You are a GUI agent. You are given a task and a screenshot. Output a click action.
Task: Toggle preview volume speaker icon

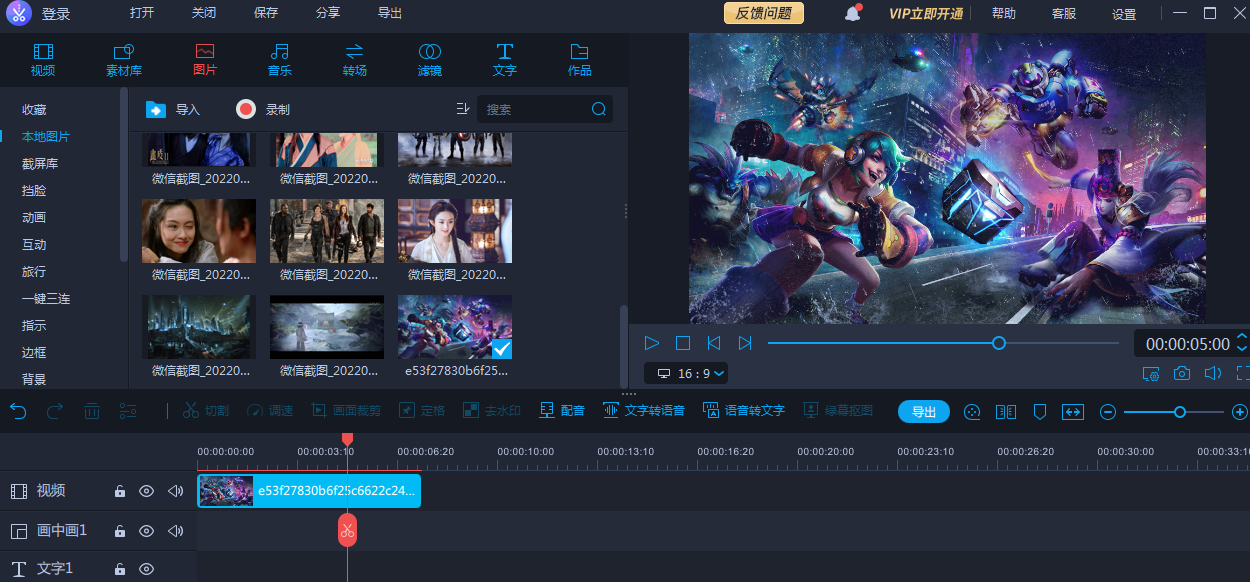click(x=1213, y=373)
